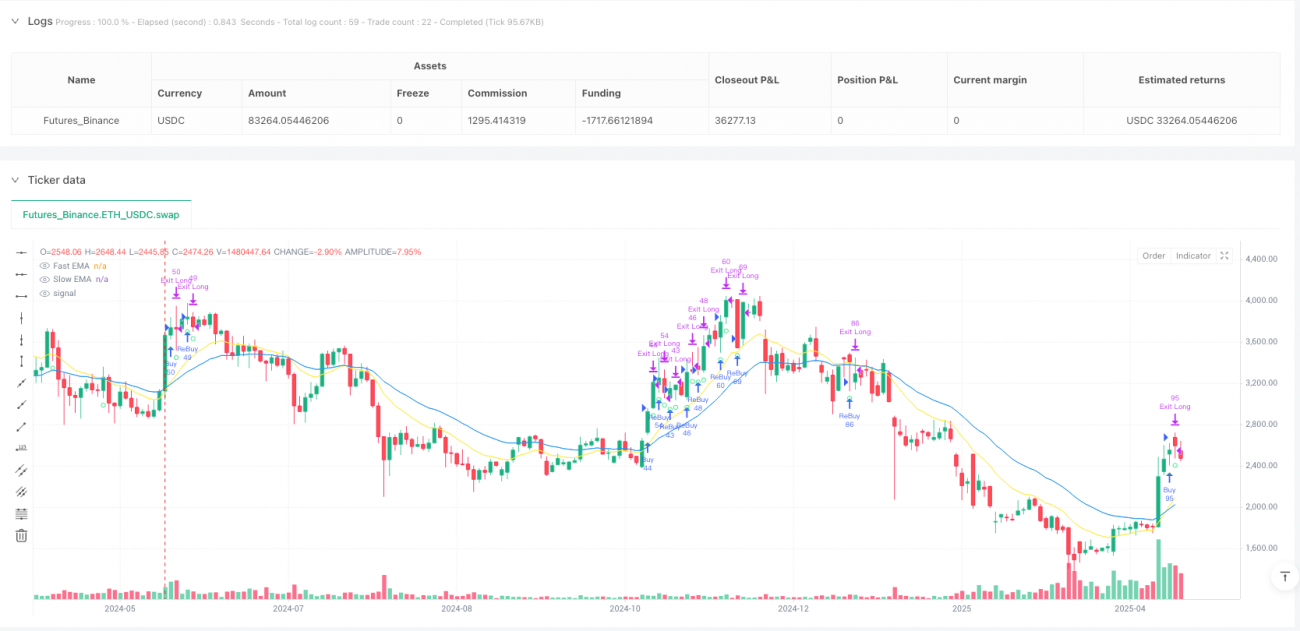1300x631 pixels.
Task: Click the funnel filter icon below the price axis
Action: [1284, 576]
